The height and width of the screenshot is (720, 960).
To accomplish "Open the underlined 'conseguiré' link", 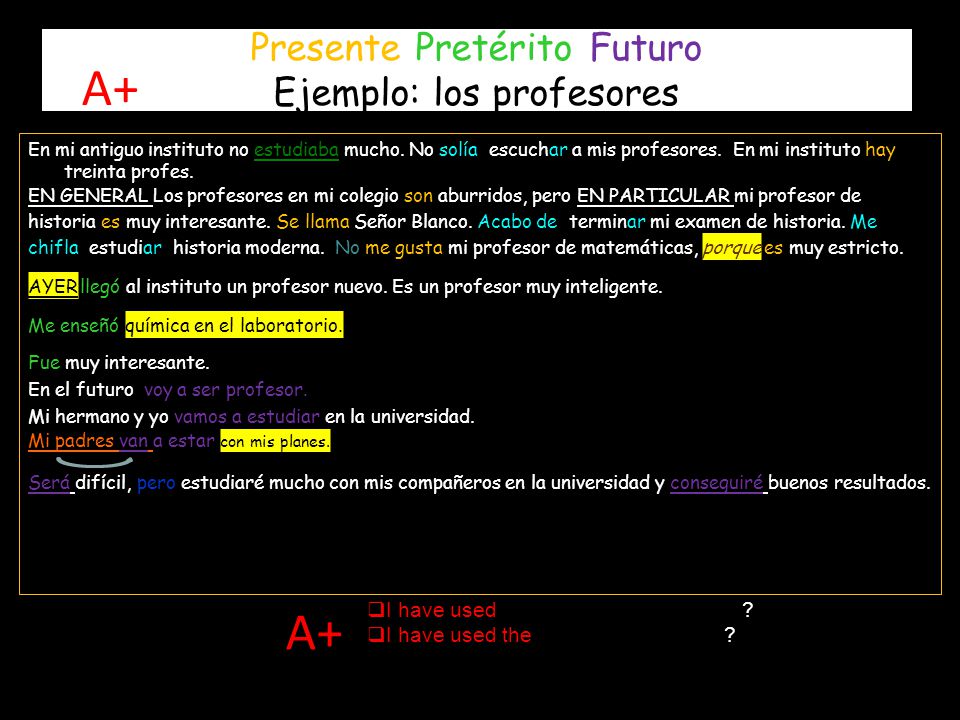I will (x=716, y=482).
